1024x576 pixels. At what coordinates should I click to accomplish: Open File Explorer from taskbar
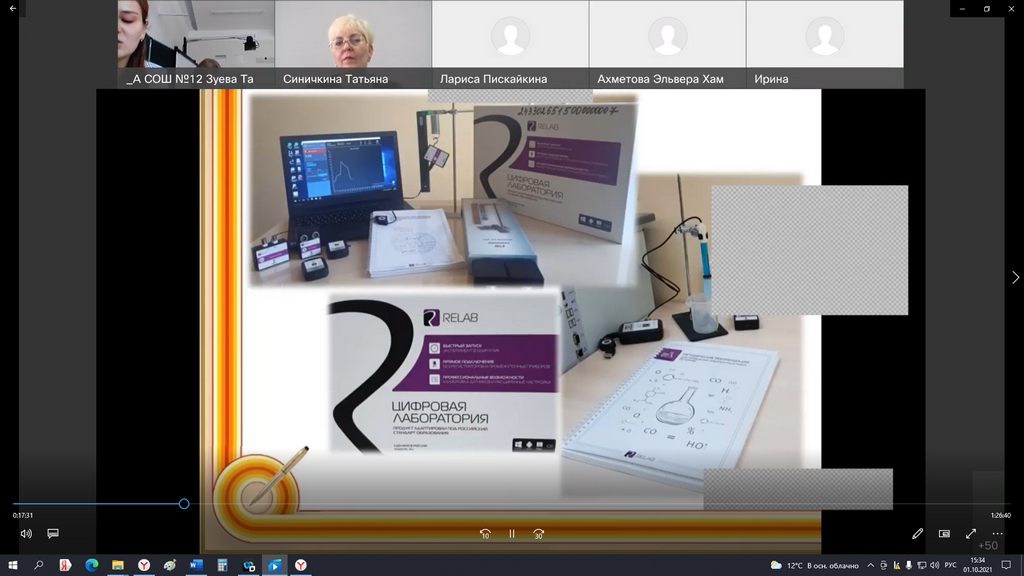click(118, 565)
